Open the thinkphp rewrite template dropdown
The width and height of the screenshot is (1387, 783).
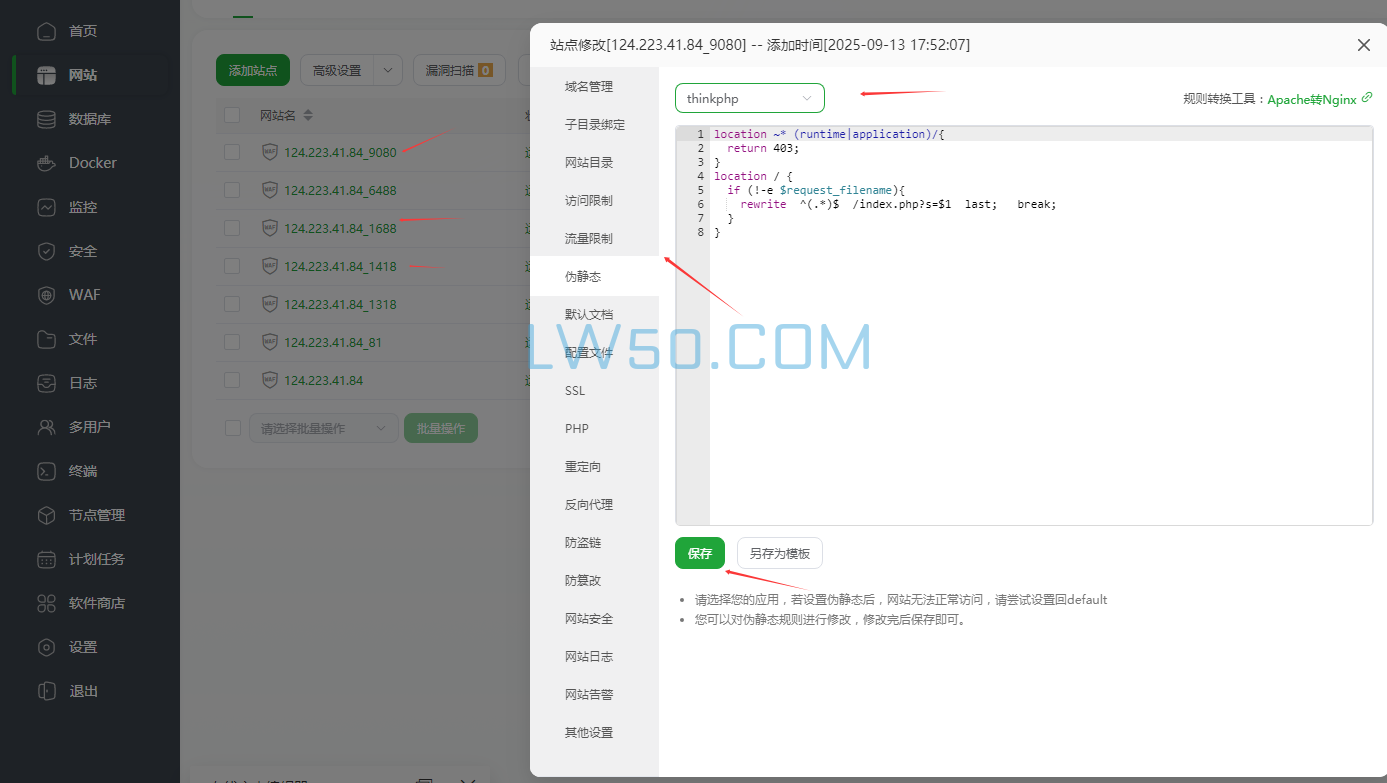[x=749, y=98]
